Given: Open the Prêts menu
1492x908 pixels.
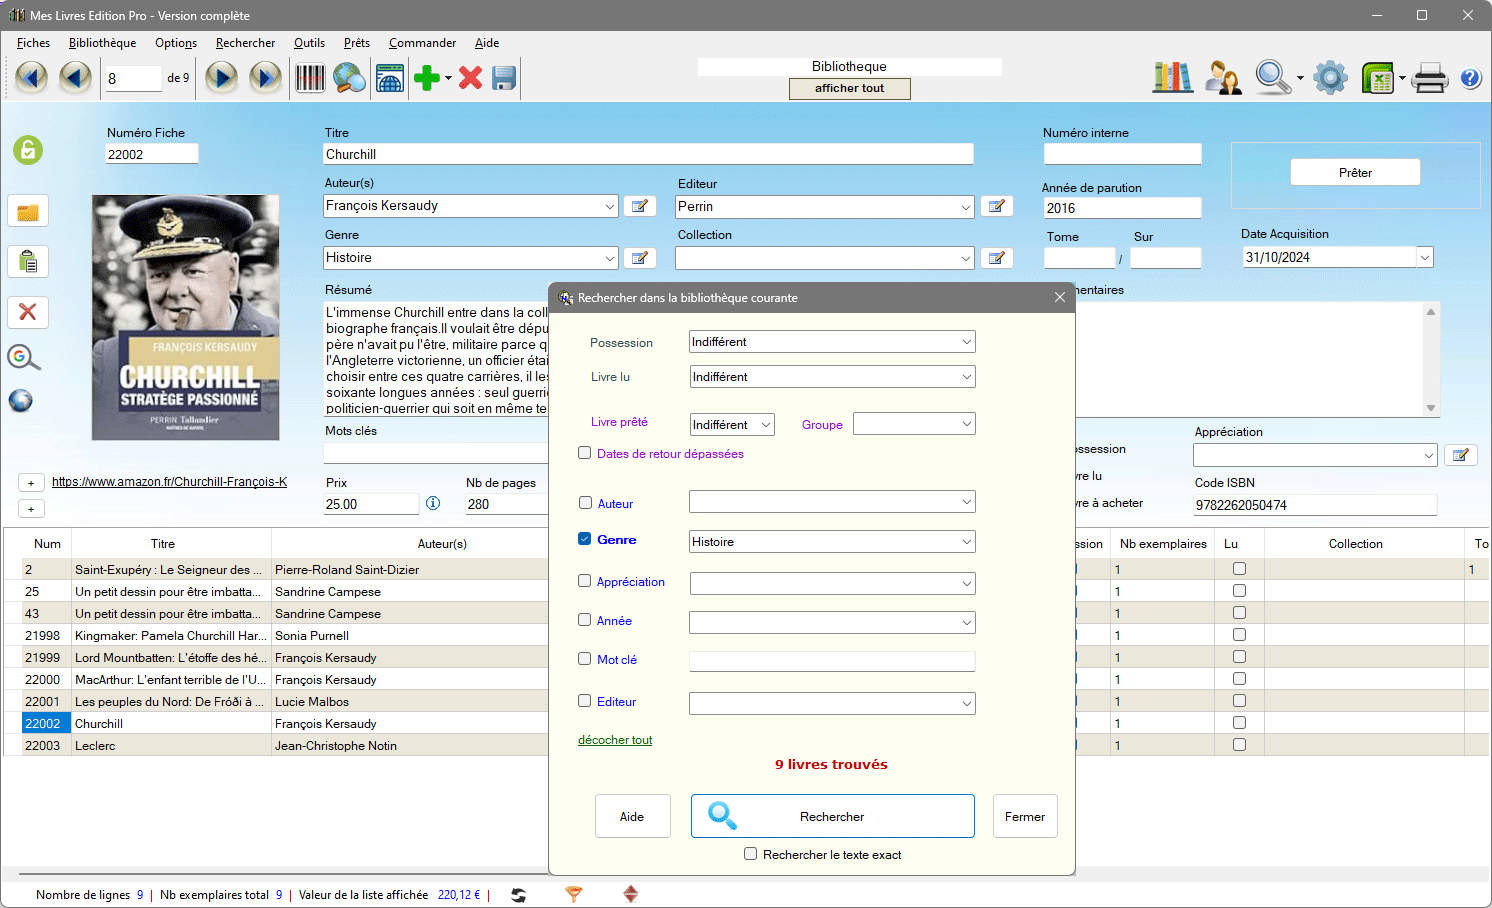Looking at the screenshot, I should 357,43.
